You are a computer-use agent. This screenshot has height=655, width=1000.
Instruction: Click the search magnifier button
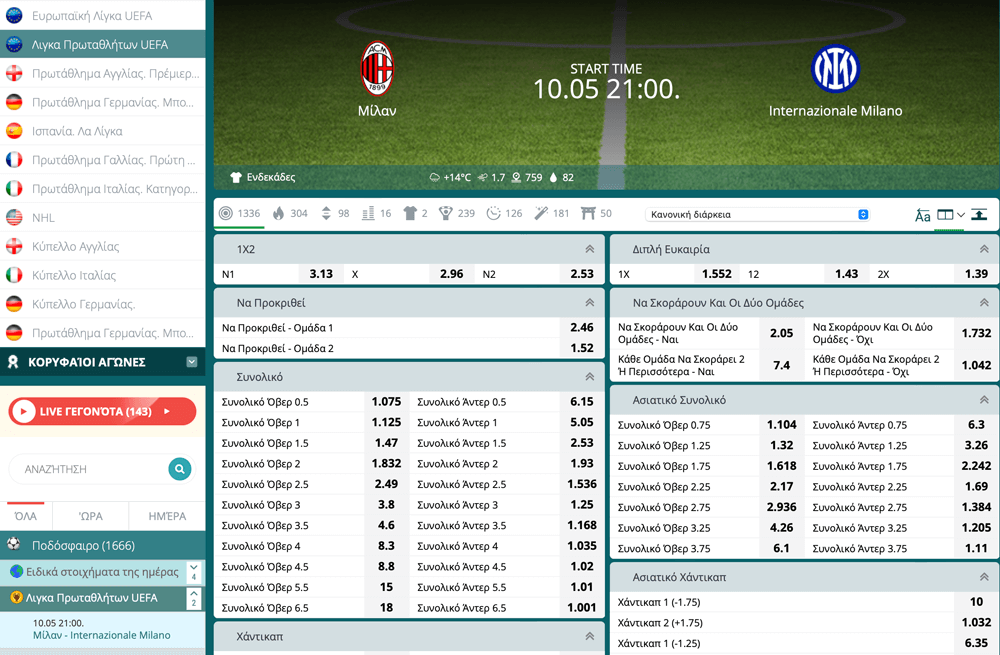[179, 468]
